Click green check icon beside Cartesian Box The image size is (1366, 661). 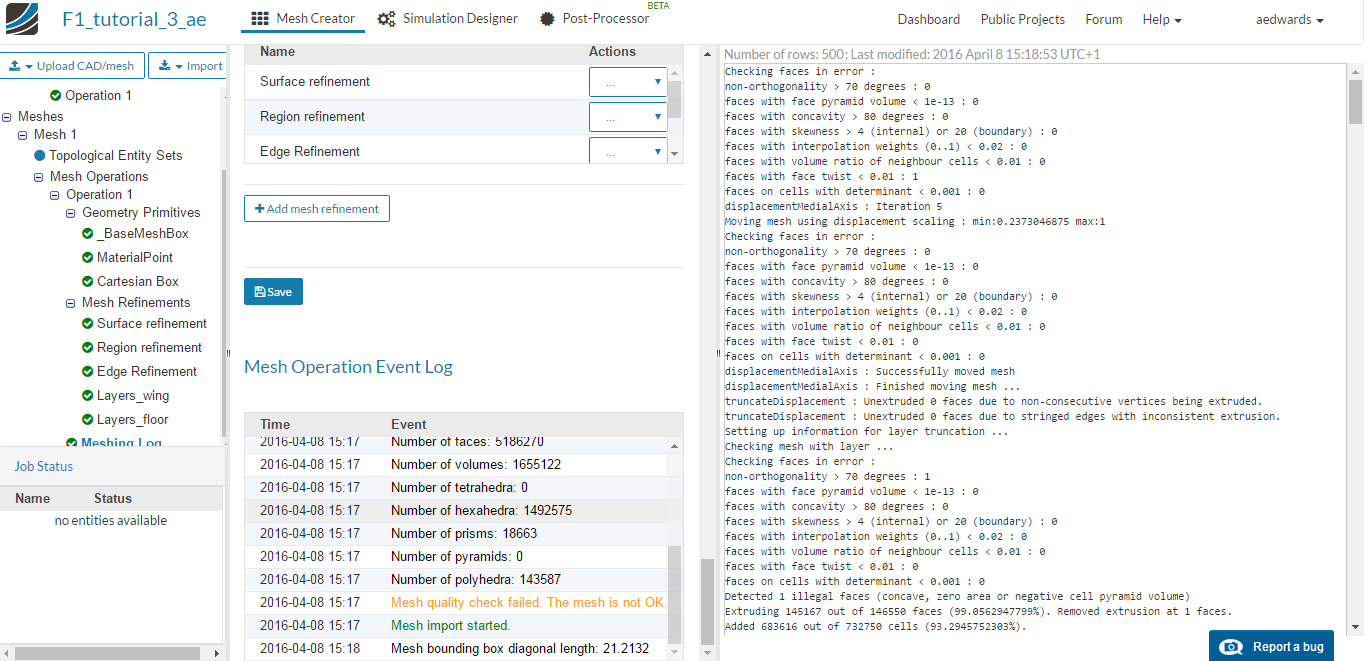point(87,281)
